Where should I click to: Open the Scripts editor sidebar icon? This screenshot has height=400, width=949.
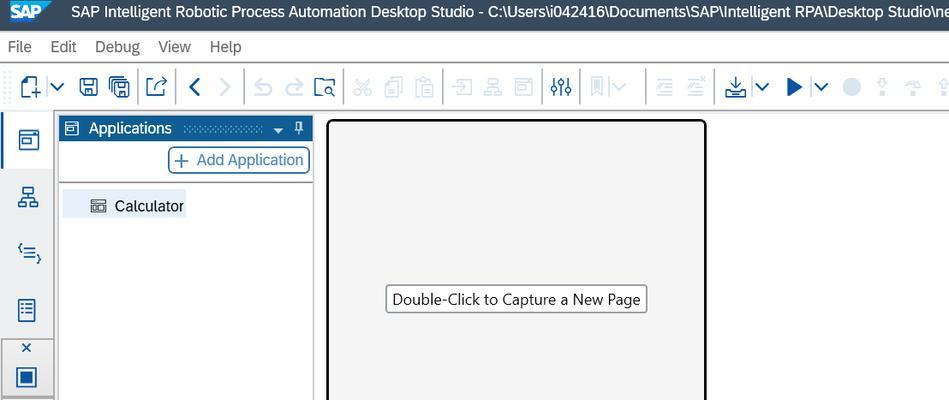(28, 253)
